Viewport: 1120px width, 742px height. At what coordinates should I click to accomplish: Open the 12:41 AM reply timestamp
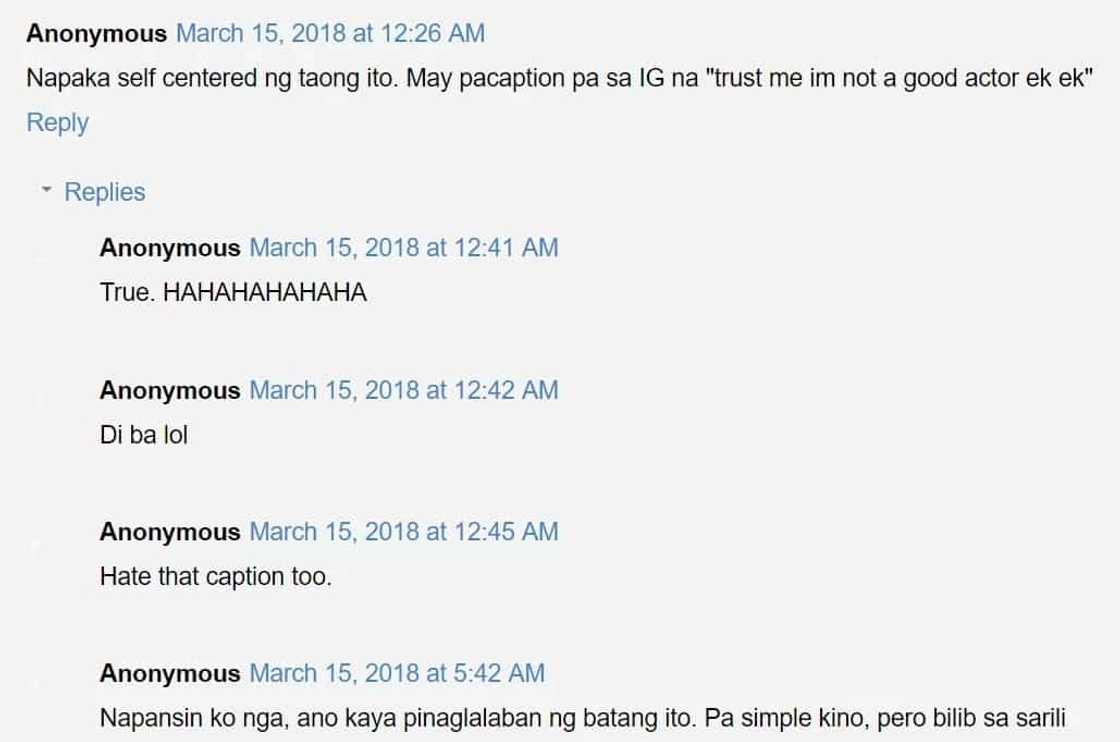[x=403, y=248]
